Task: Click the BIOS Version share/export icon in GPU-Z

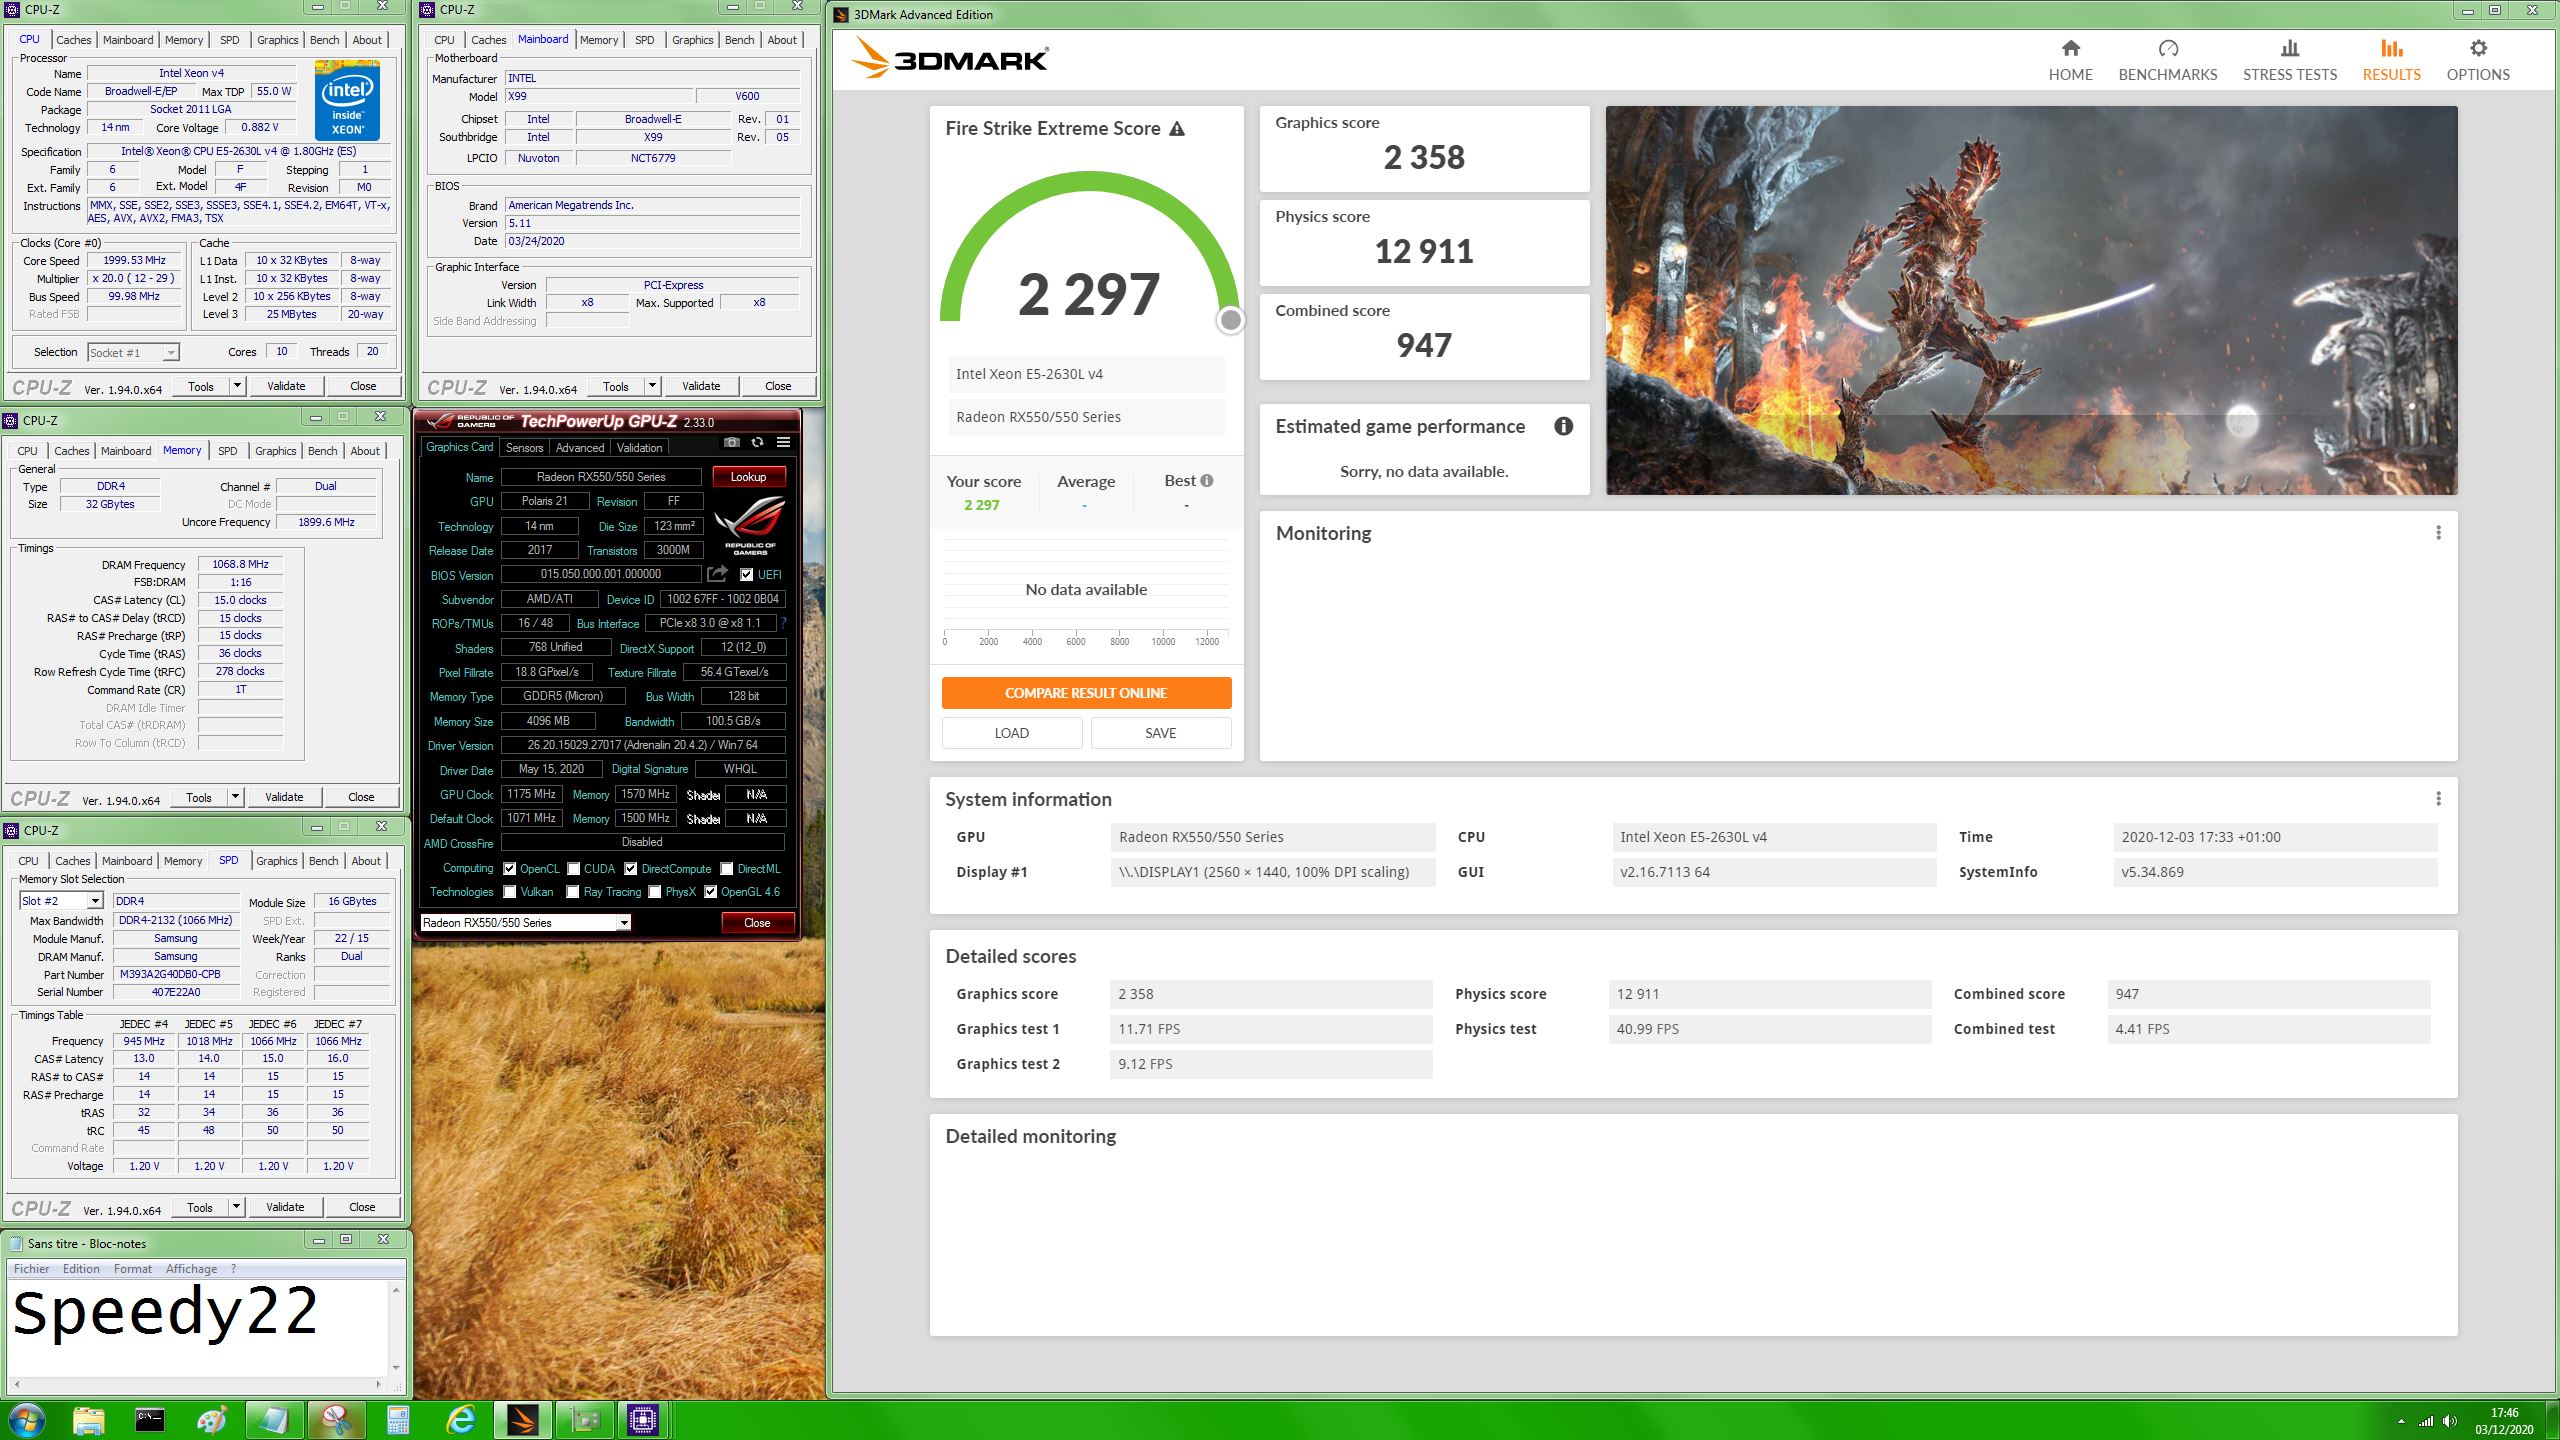Action: click(x=717, y=574)
